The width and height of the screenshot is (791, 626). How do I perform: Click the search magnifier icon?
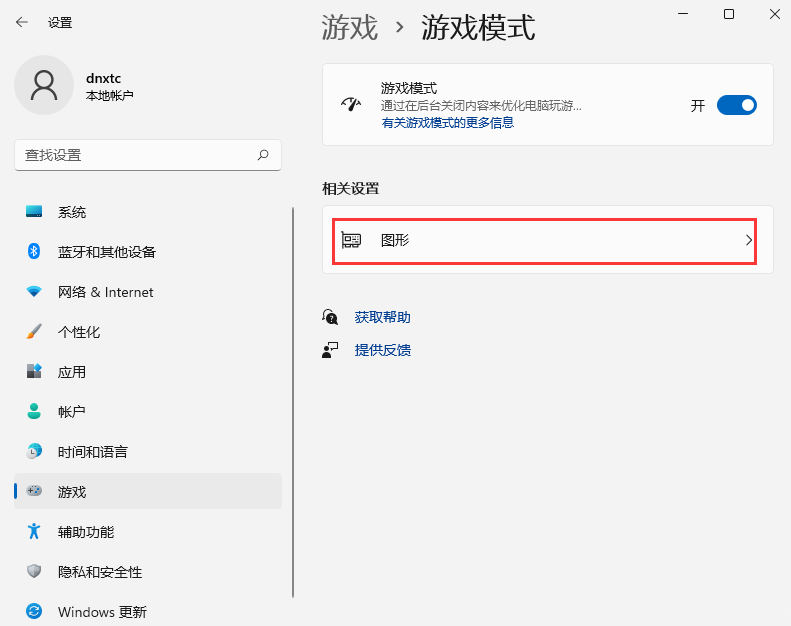(x=263, y=155)
